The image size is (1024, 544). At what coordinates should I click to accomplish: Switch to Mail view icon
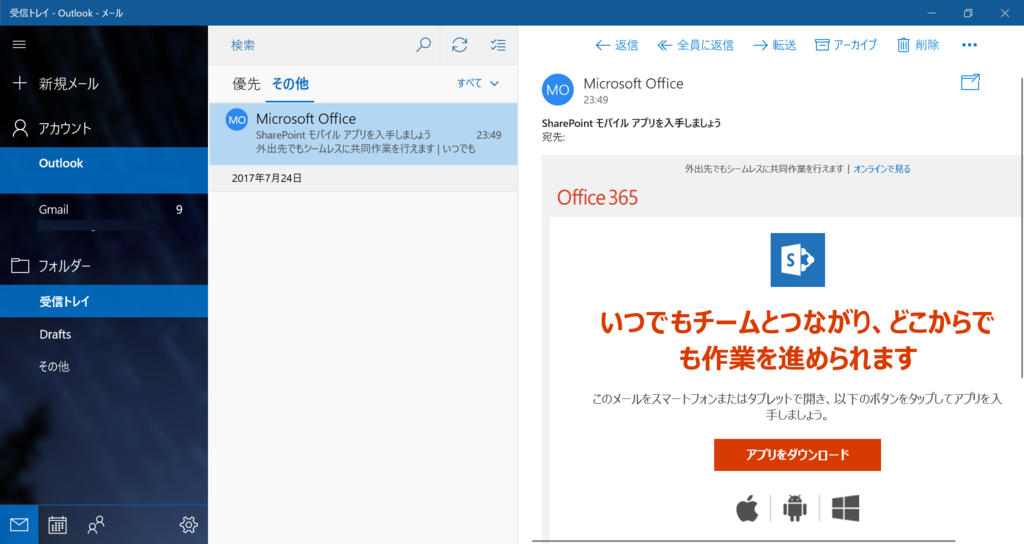click(x=19, y=524)
